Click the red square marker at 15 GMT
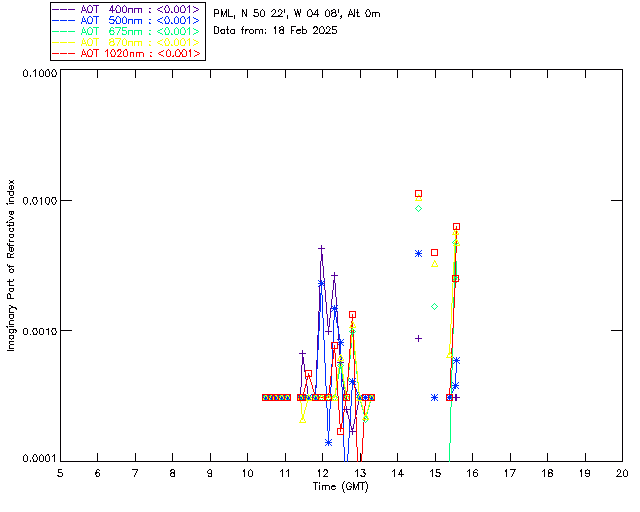Image resolution: width=640 pixels, height=512 pixels. point(435,253)
